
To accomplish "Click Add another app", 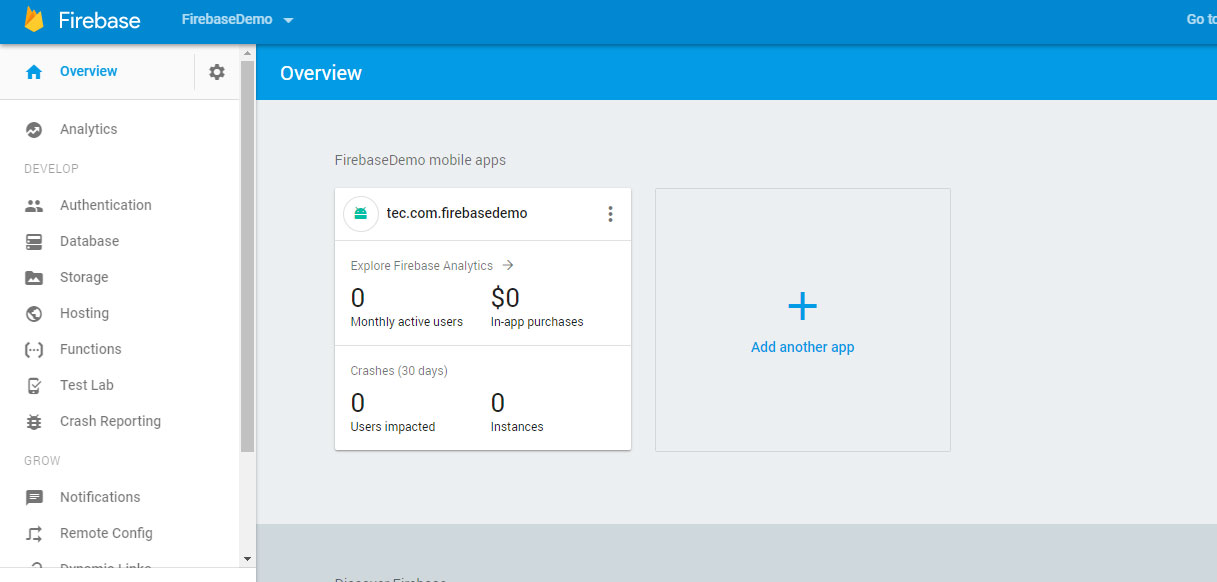I will pos(803,347).
